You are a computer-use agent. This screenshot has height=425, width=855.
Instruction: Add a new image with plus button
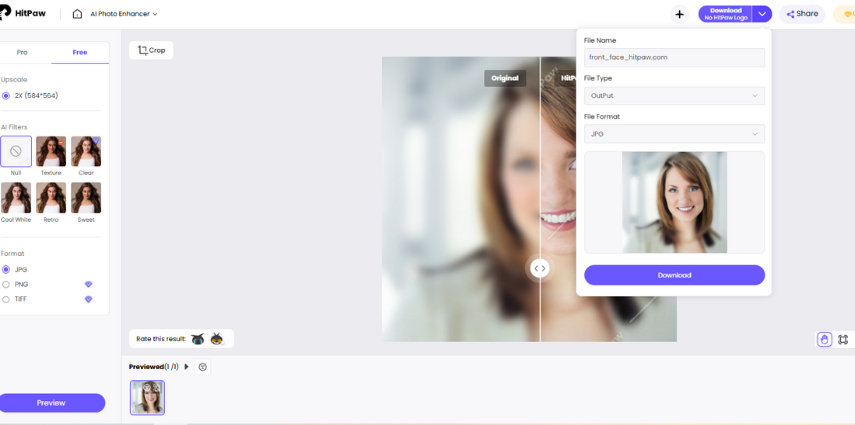(679, 14)
